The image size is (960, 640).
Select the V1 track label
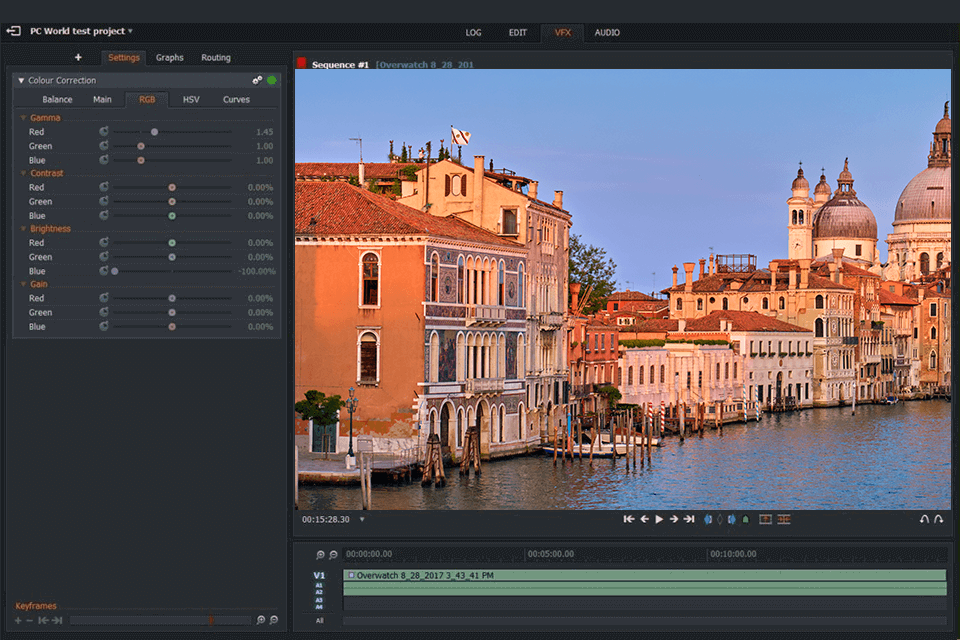319,575
